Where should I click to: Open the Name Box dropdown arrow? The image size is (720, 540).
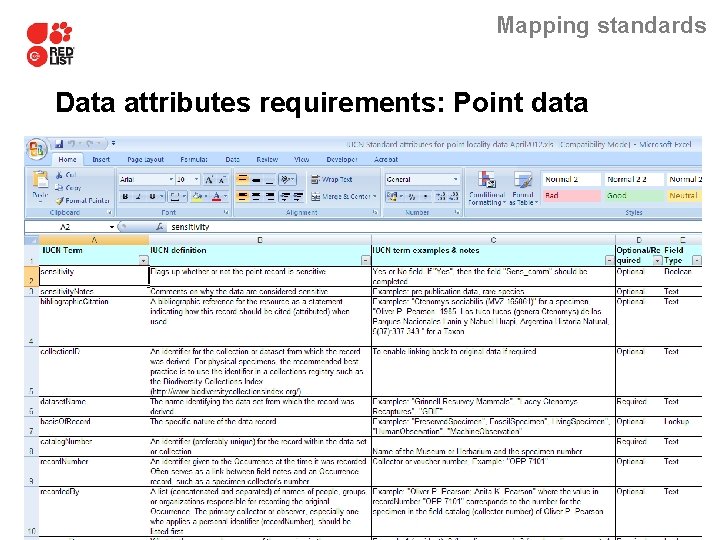tap(112, 227)
